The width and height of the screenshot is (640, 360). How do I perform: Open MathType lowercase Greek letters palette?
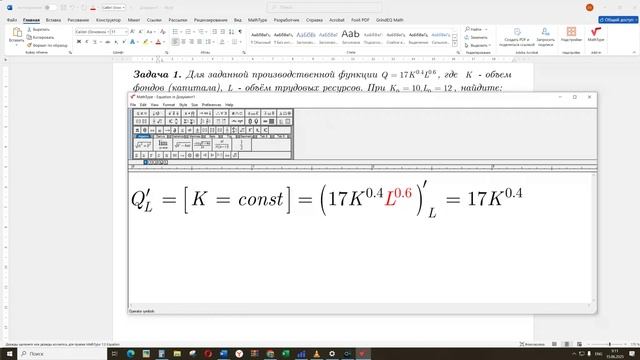pyautogui.click(x=253, y=113)
